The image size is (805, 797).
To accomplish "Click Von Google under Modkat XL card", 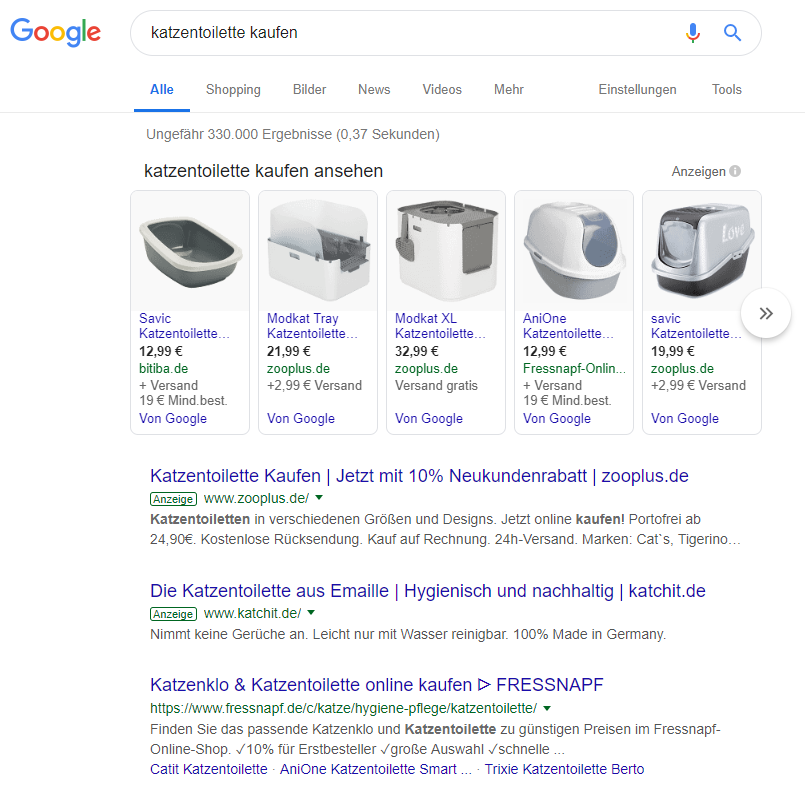I will [429, 419].
